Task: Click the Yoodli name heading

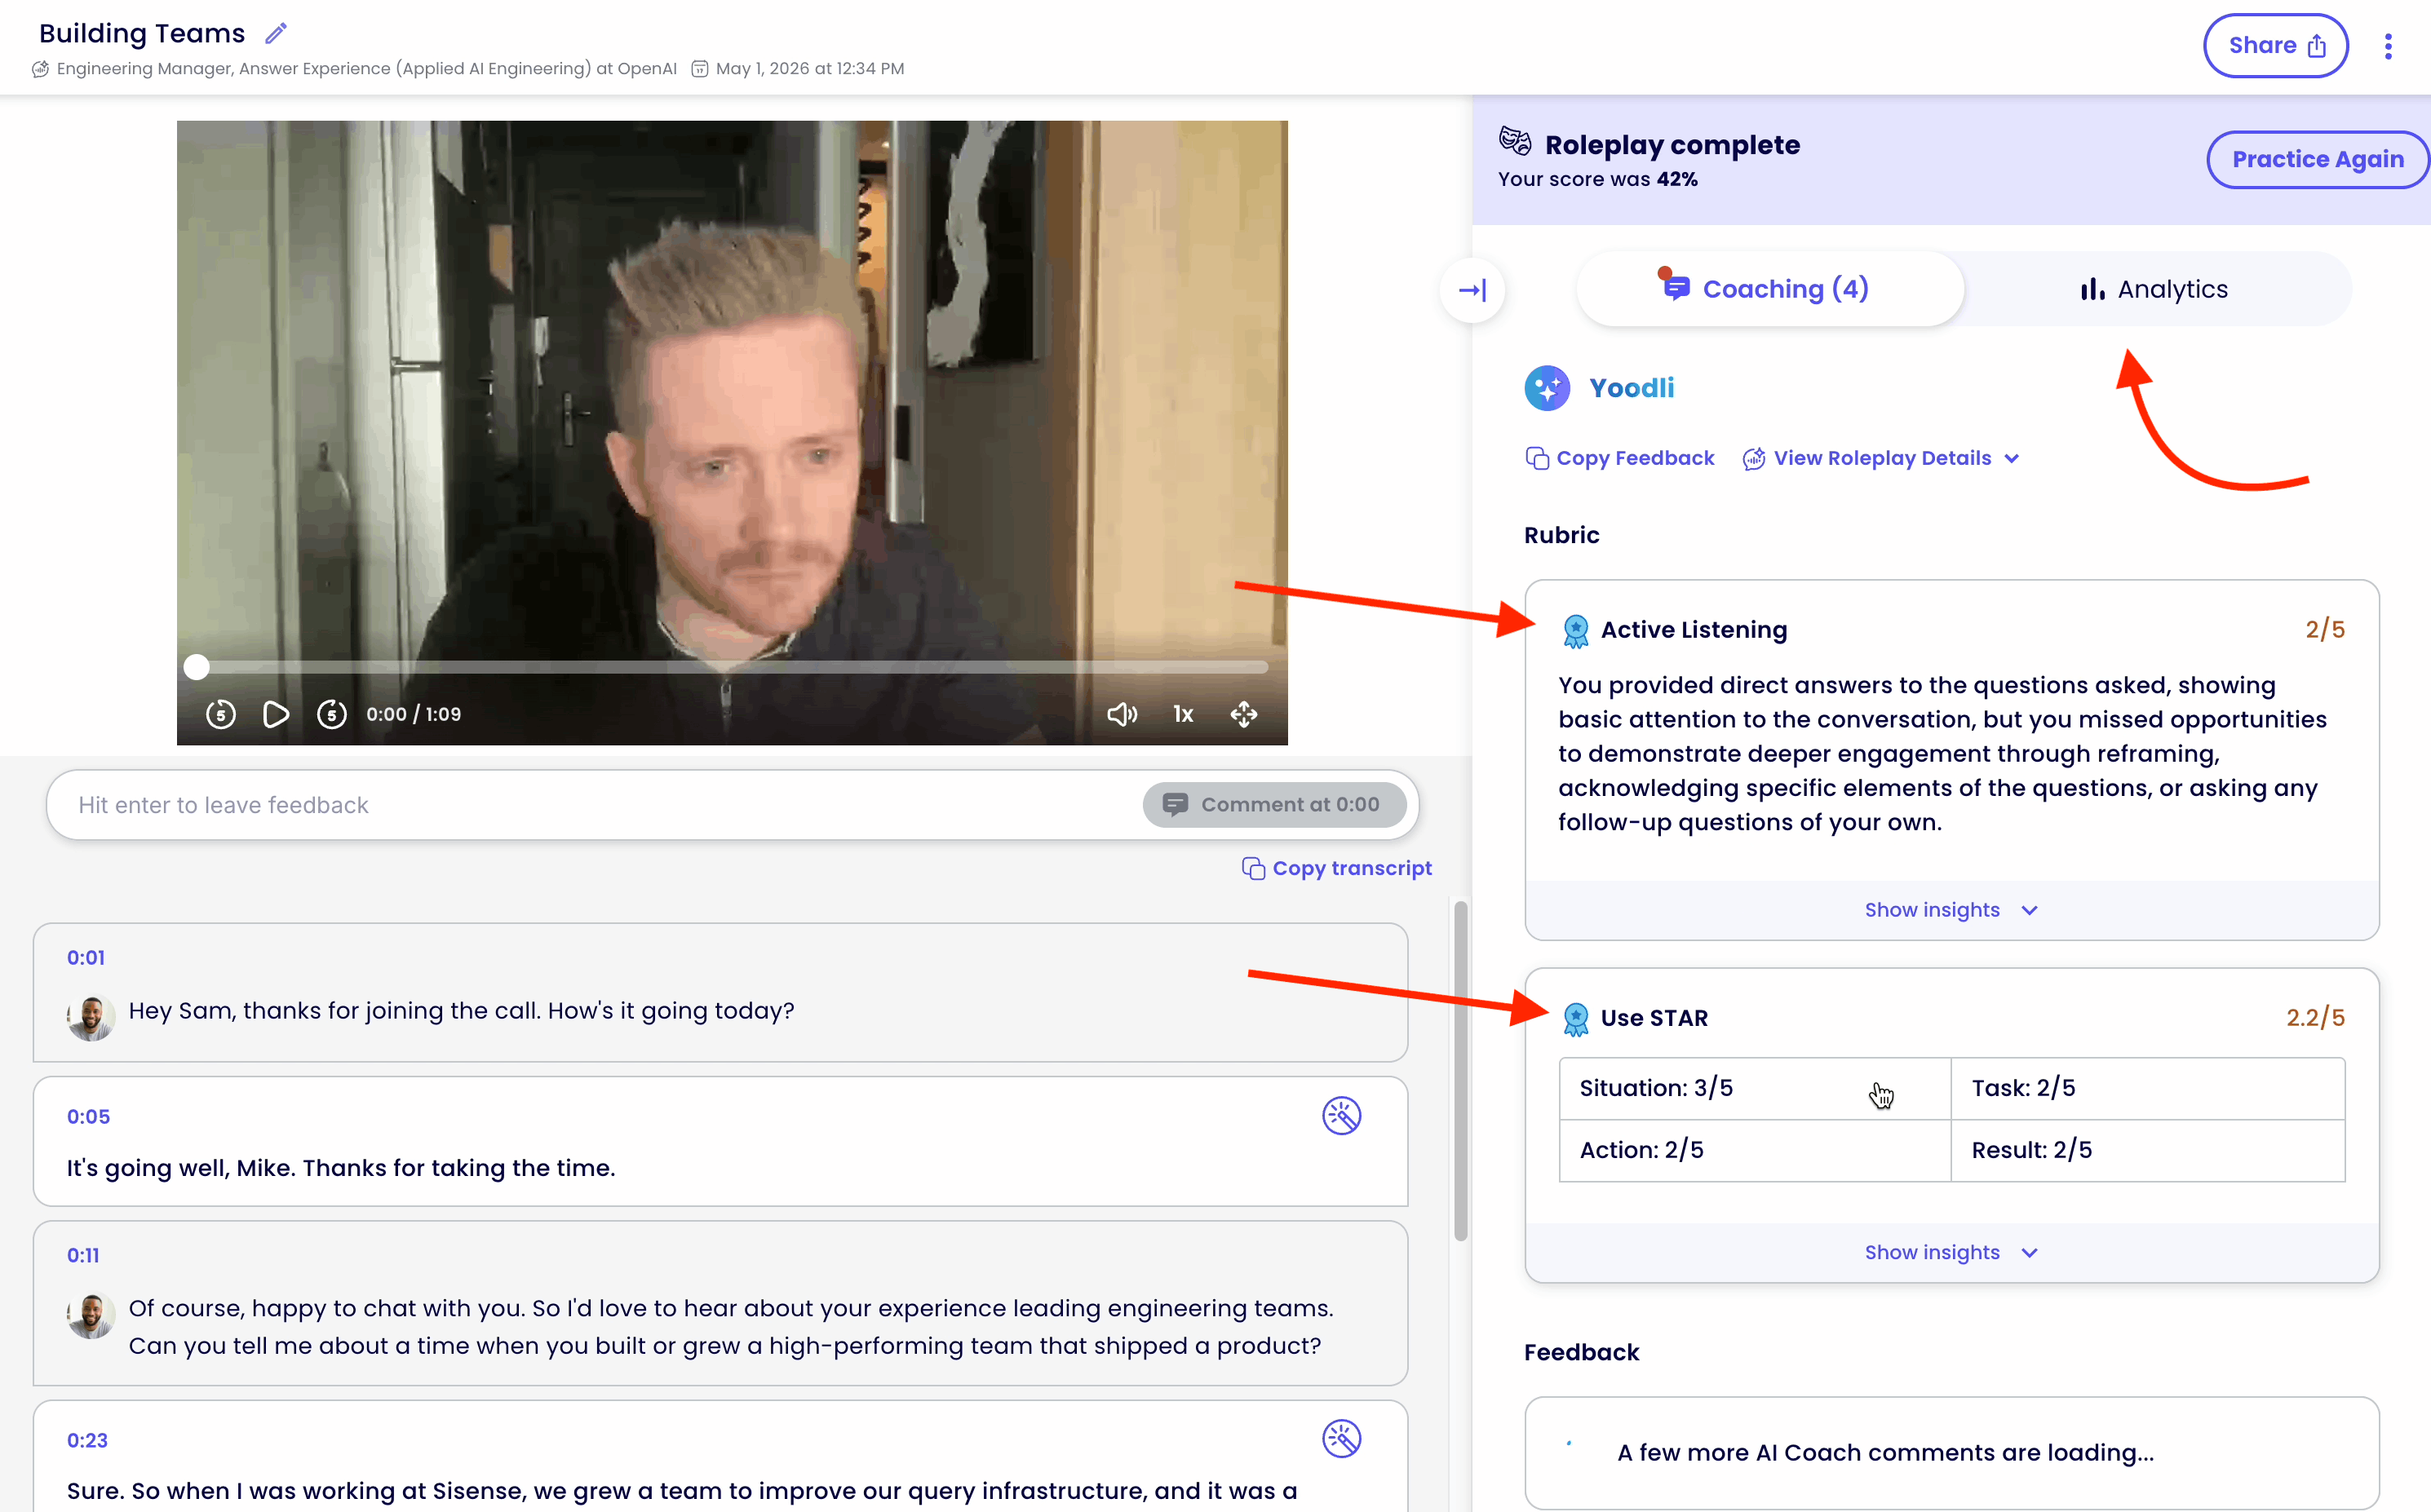Action: coord(1632,388)
